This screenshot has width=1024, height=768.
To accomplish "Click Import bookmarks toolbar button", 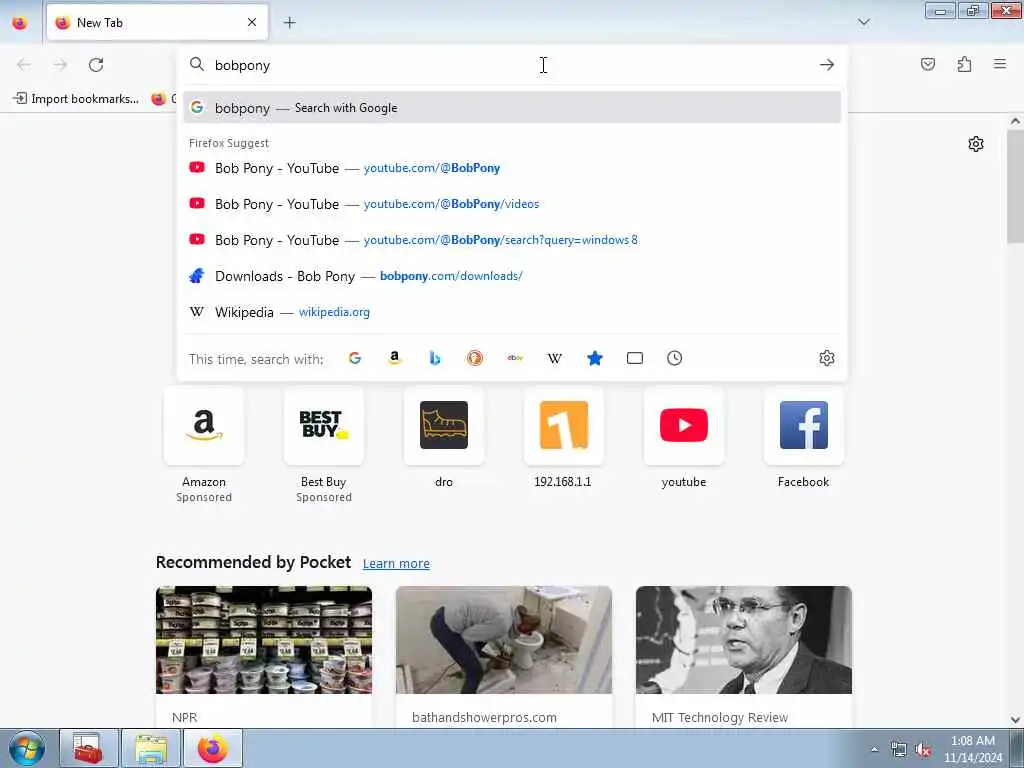I will click(76, 99).
